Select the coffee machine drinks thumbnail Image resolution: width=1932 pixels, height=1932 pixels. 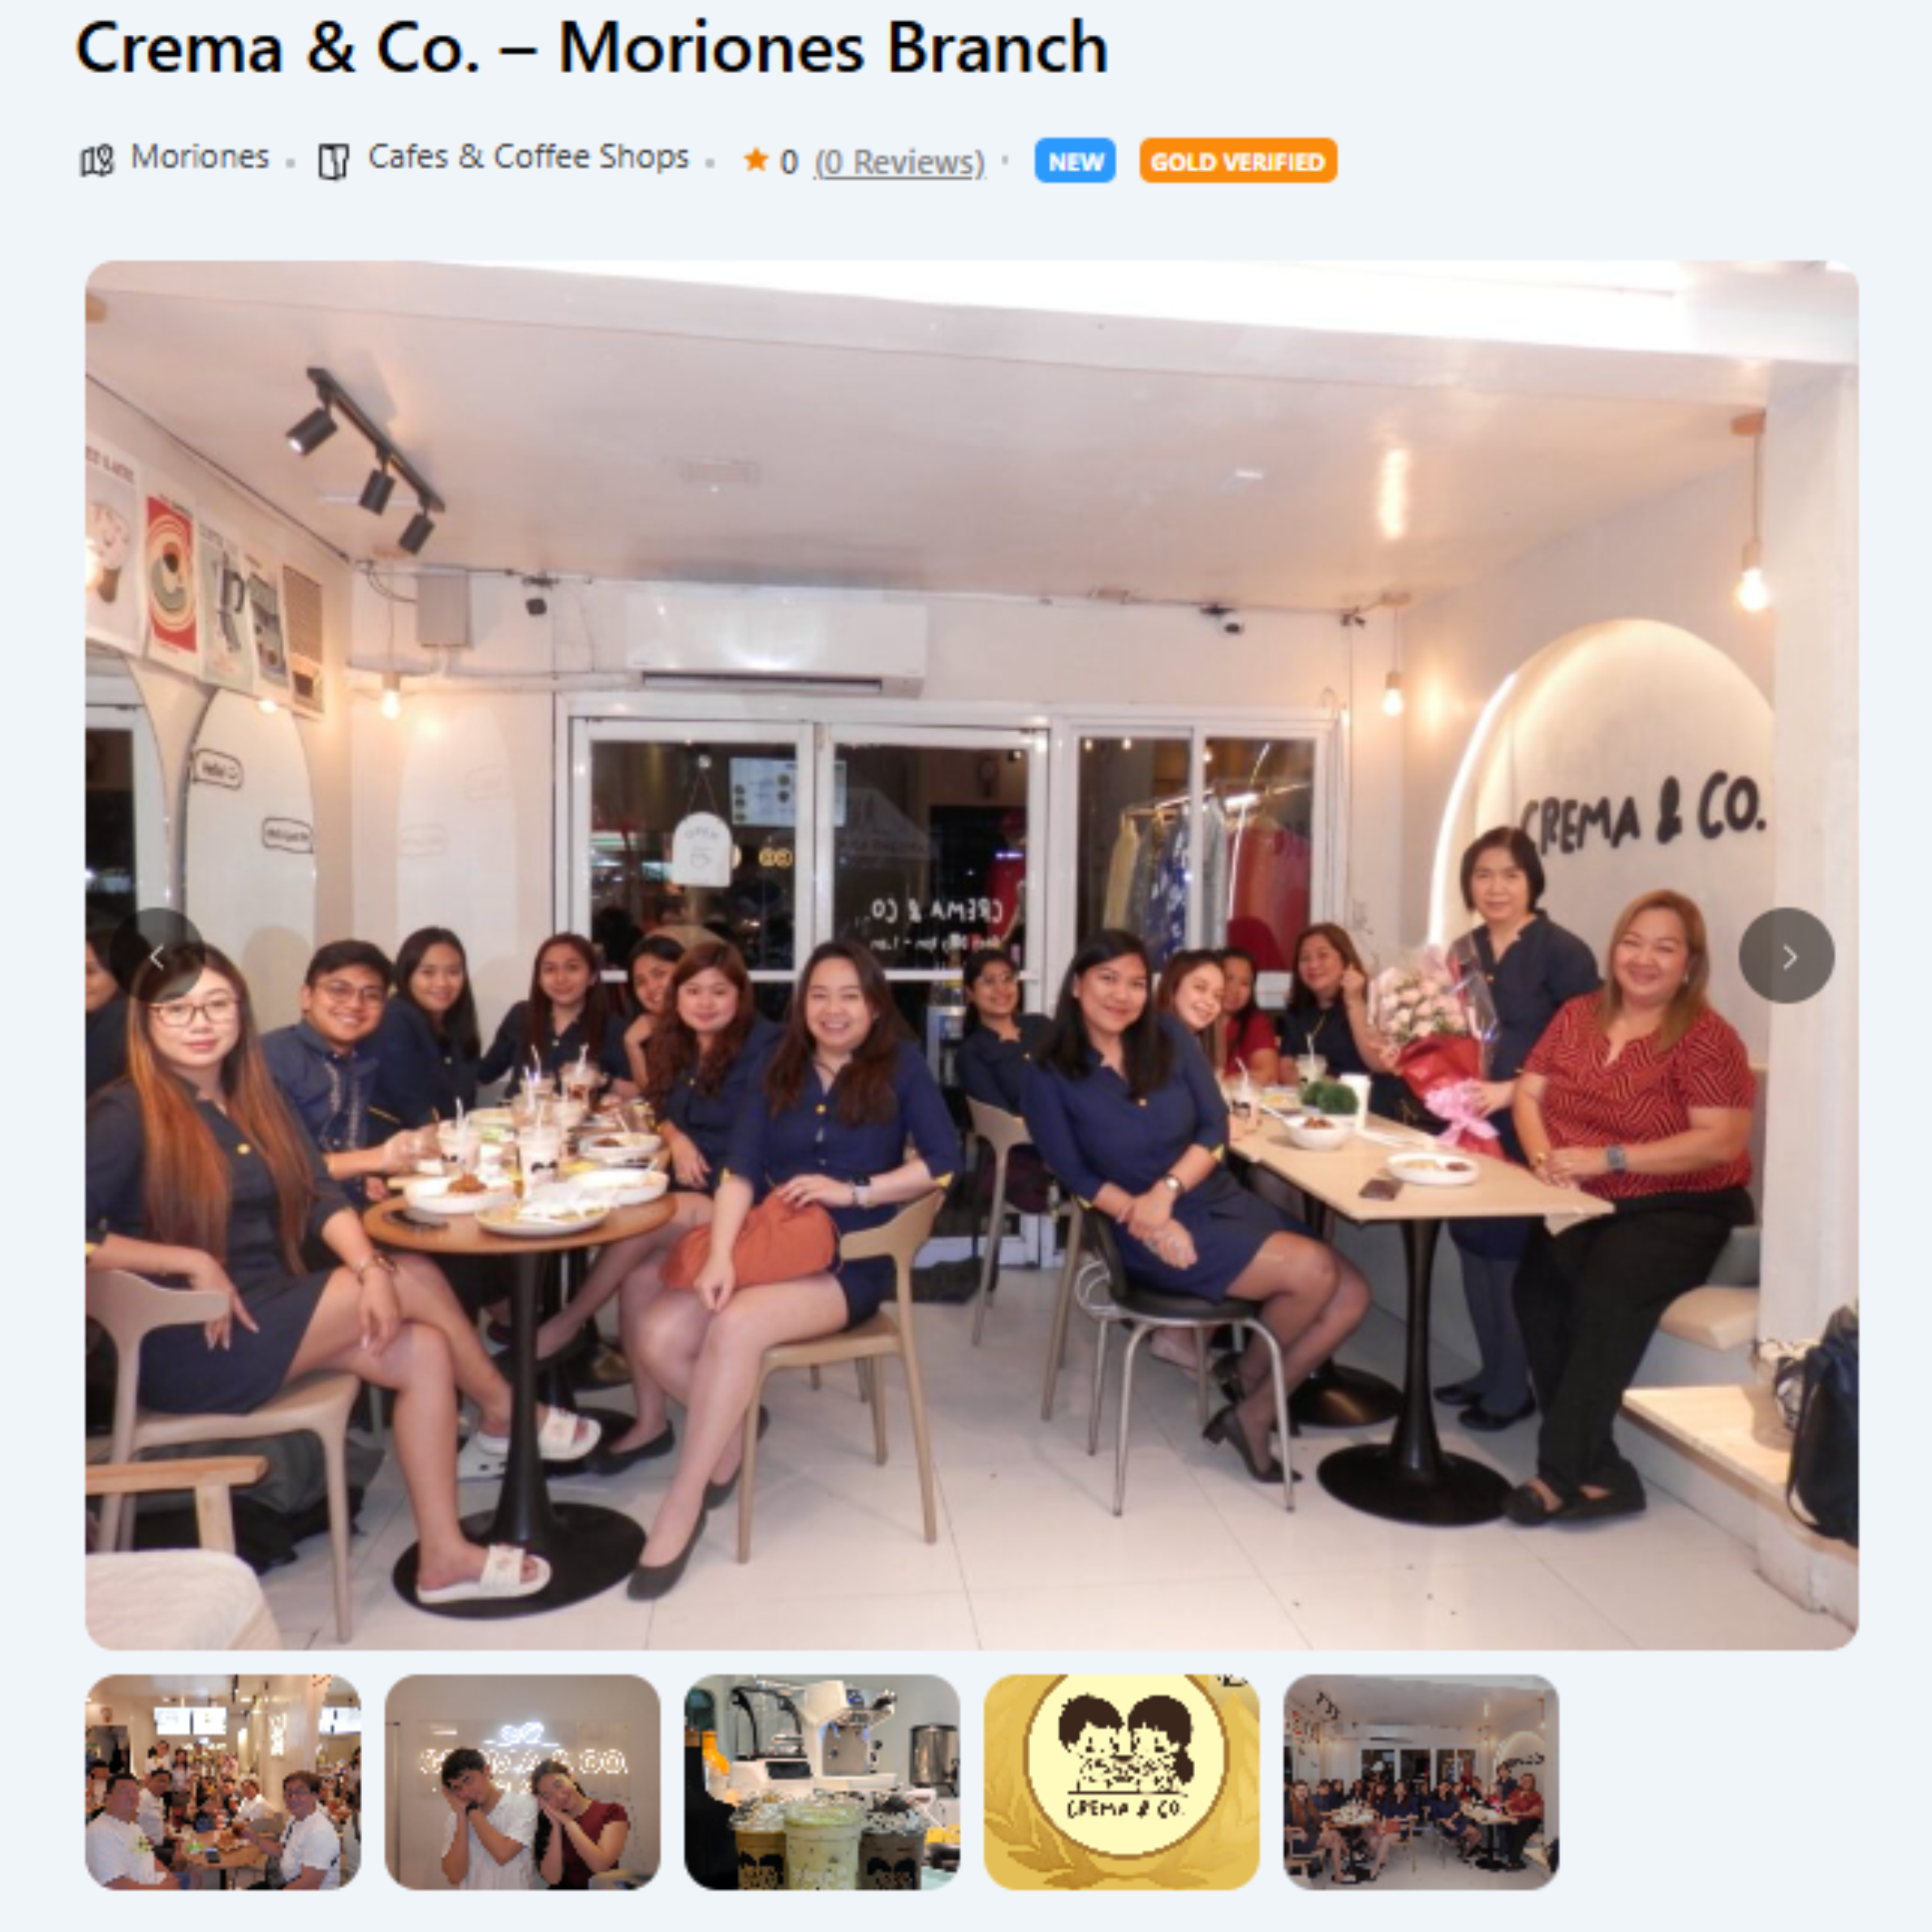tap(822, 1781)
